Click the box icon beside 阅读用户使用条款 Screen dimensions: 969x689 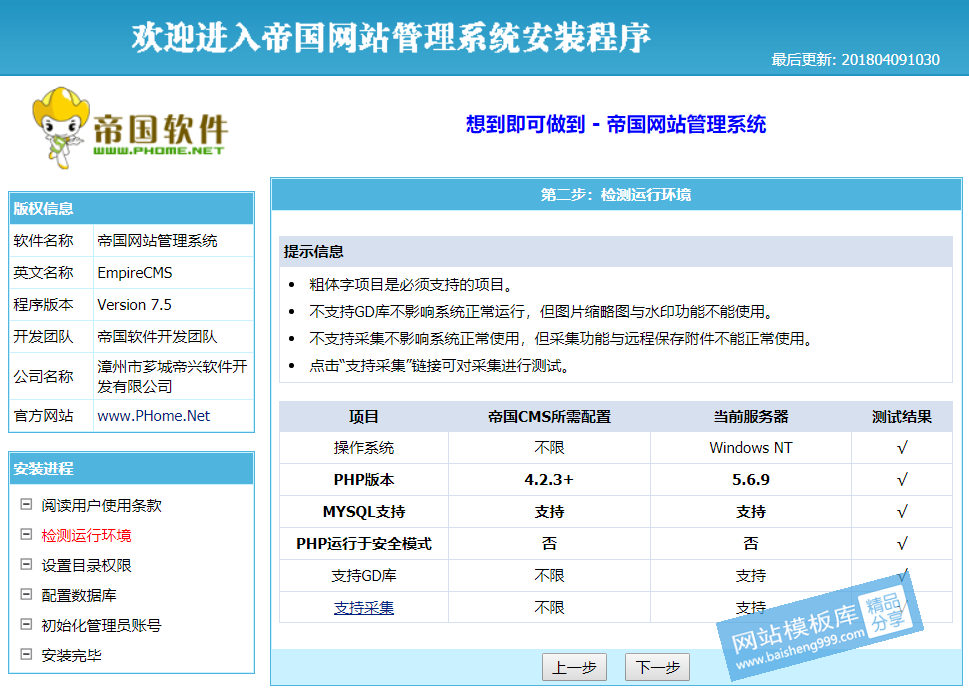coord(26,504)
